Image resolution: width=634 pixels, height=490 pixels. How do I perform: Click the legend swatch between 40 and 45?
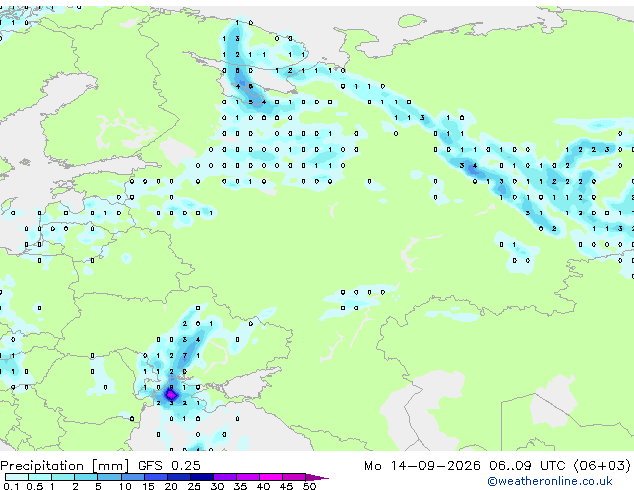[271, 477]
